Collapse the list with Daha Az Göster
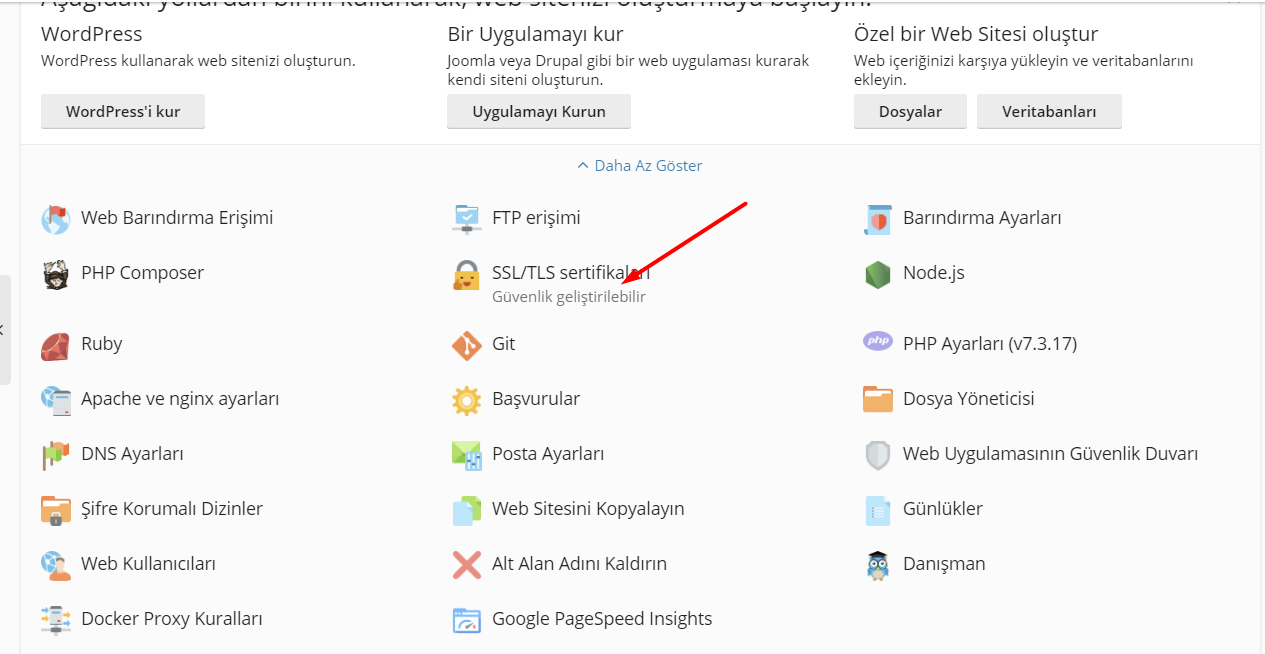This screenshot has width=1265, height=654. pyautogui.click(x=640, y=166)
